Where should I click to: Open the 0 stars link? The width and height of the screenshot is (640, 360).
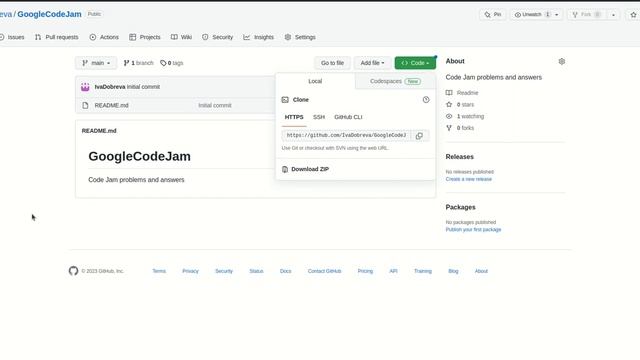click(460, 104)
